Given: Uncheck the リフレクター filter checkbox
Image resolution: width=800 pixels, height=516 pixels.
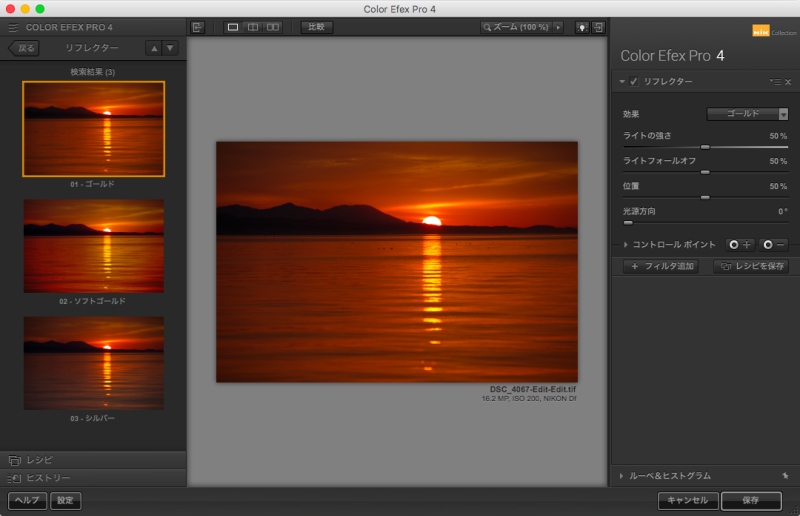Looking at the screenshot, I should 634,82.
